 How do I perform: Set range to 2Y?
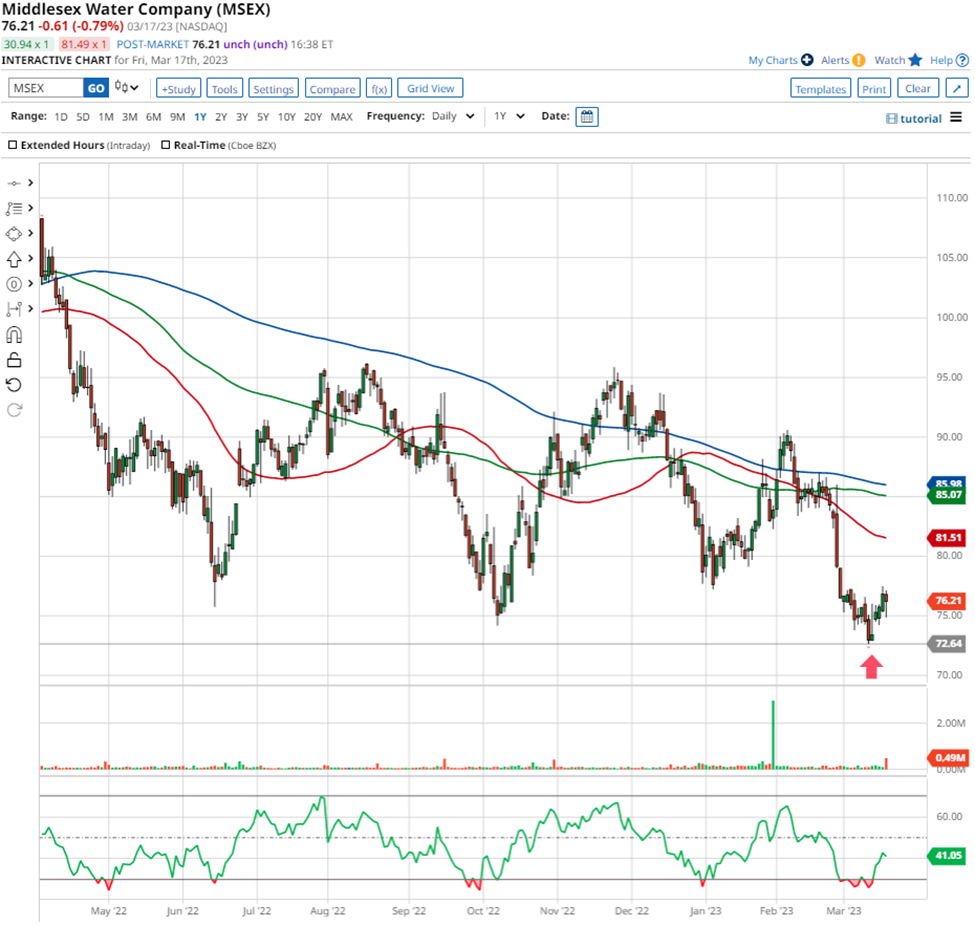221,117
